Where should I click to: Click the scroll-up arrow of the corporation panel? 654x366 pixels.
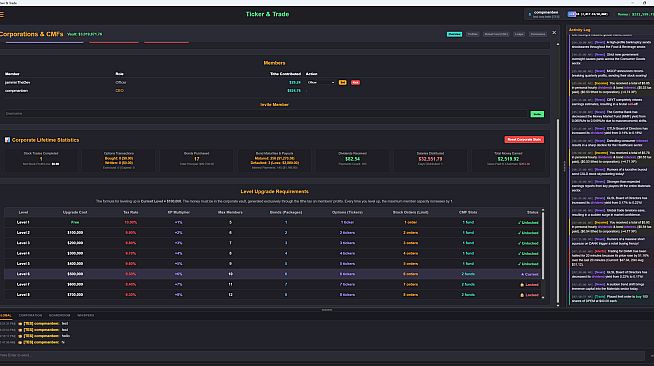pyautogui.click(x=558, y=44)
